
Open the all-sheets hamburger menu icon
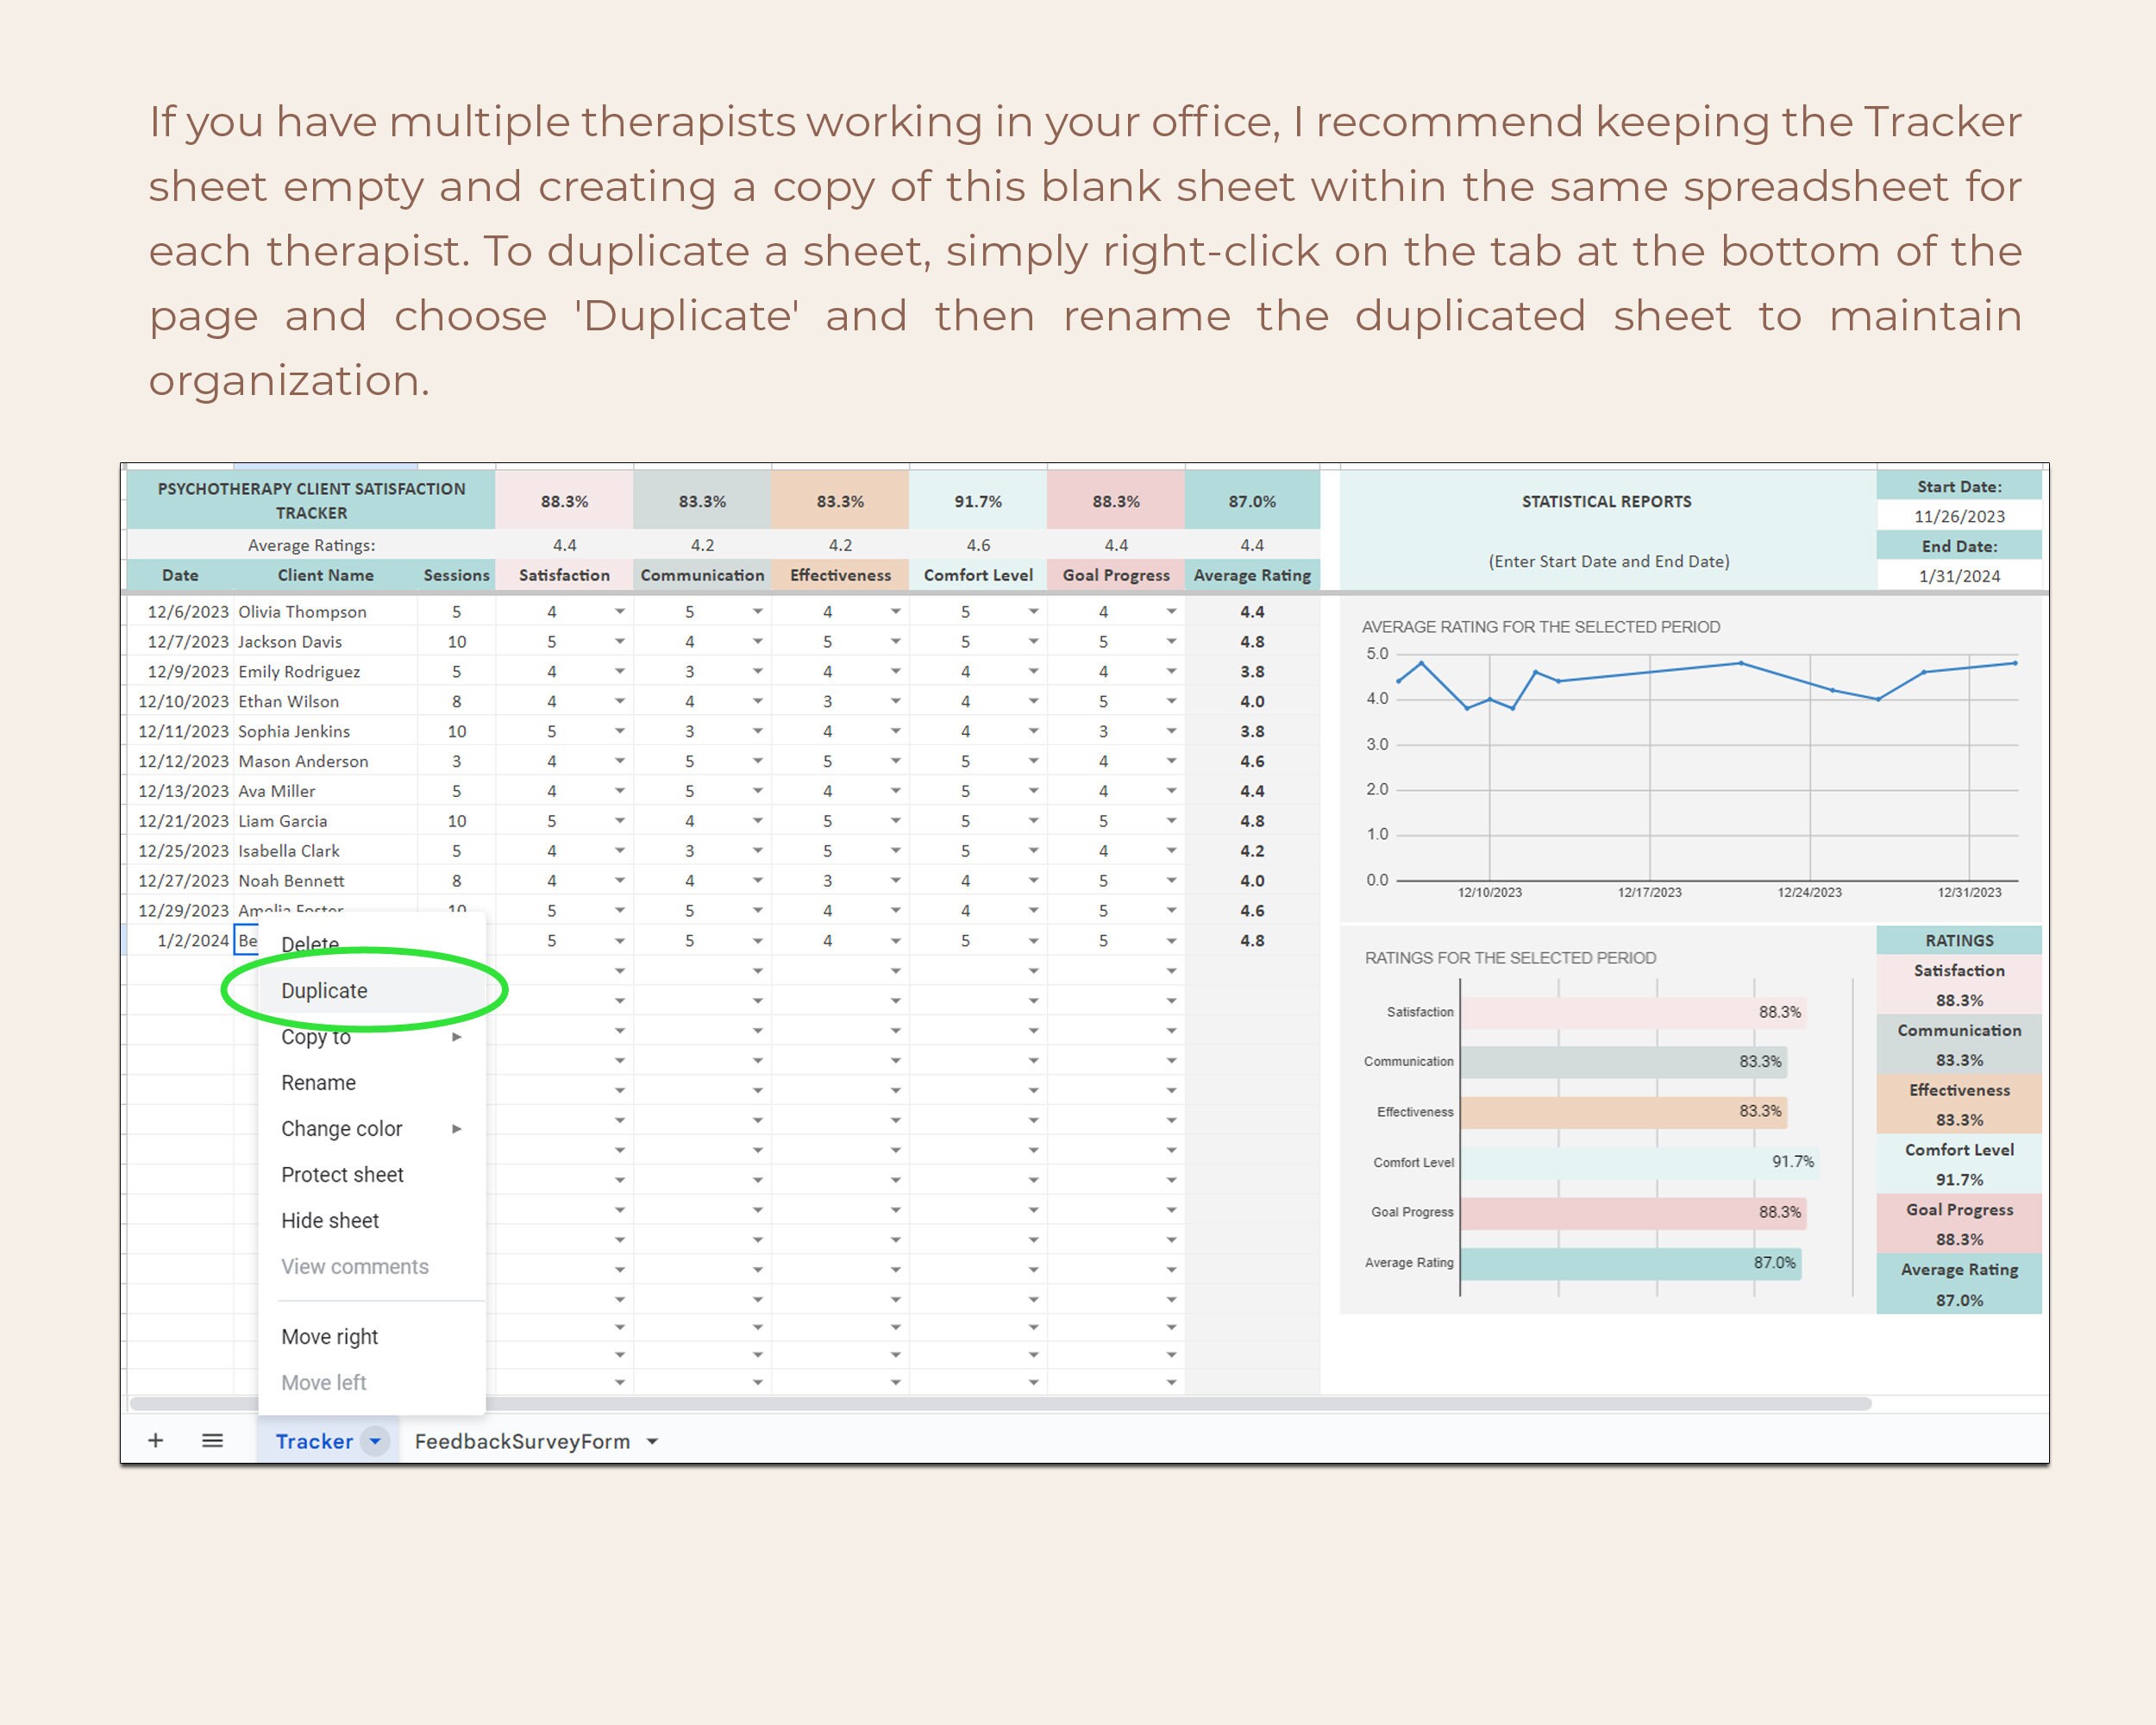click(212, 1440)
